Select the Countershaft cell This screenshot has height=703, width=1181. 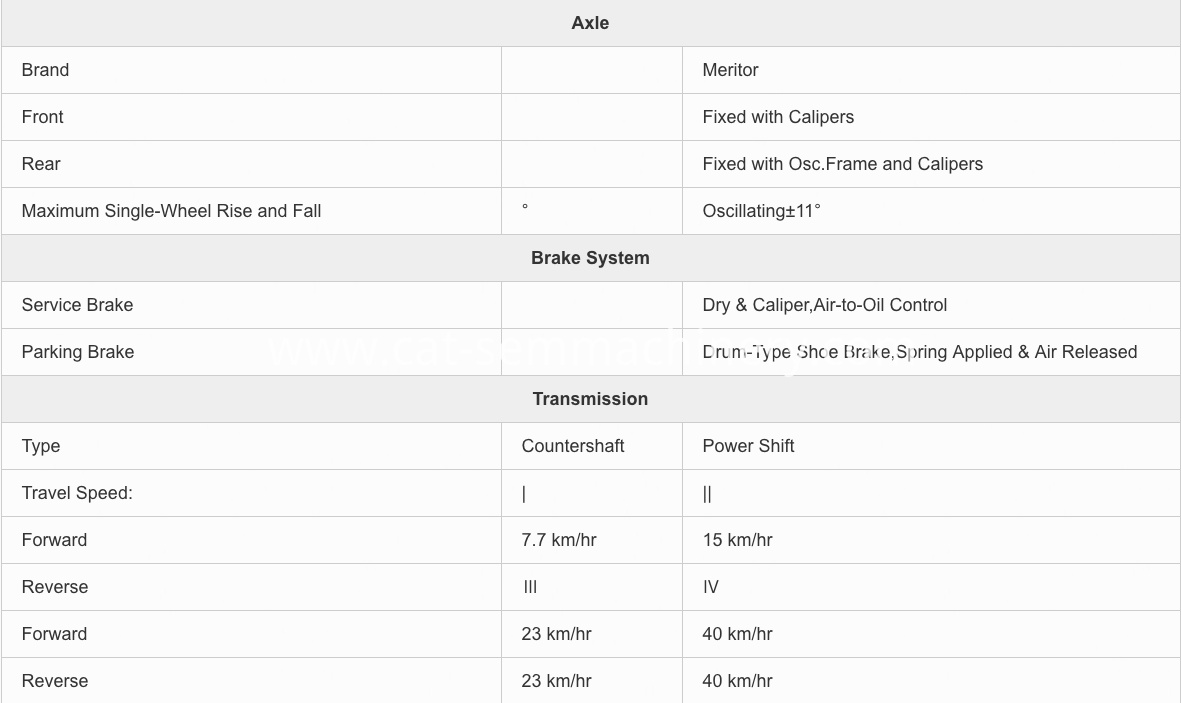(x=591, y=446)
